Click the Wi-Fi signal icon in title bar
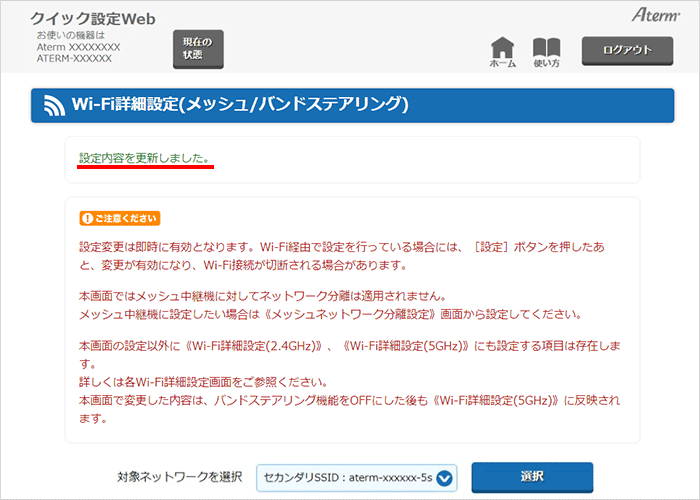This screenshot has height=500, width=700. tap(54, 104)
